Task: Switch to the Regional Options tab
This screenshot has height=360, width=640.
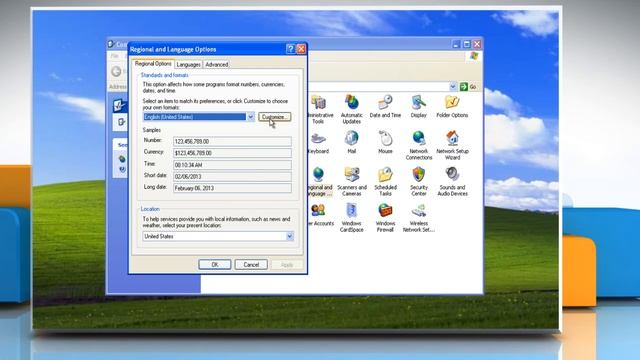Action: point(153,64)
